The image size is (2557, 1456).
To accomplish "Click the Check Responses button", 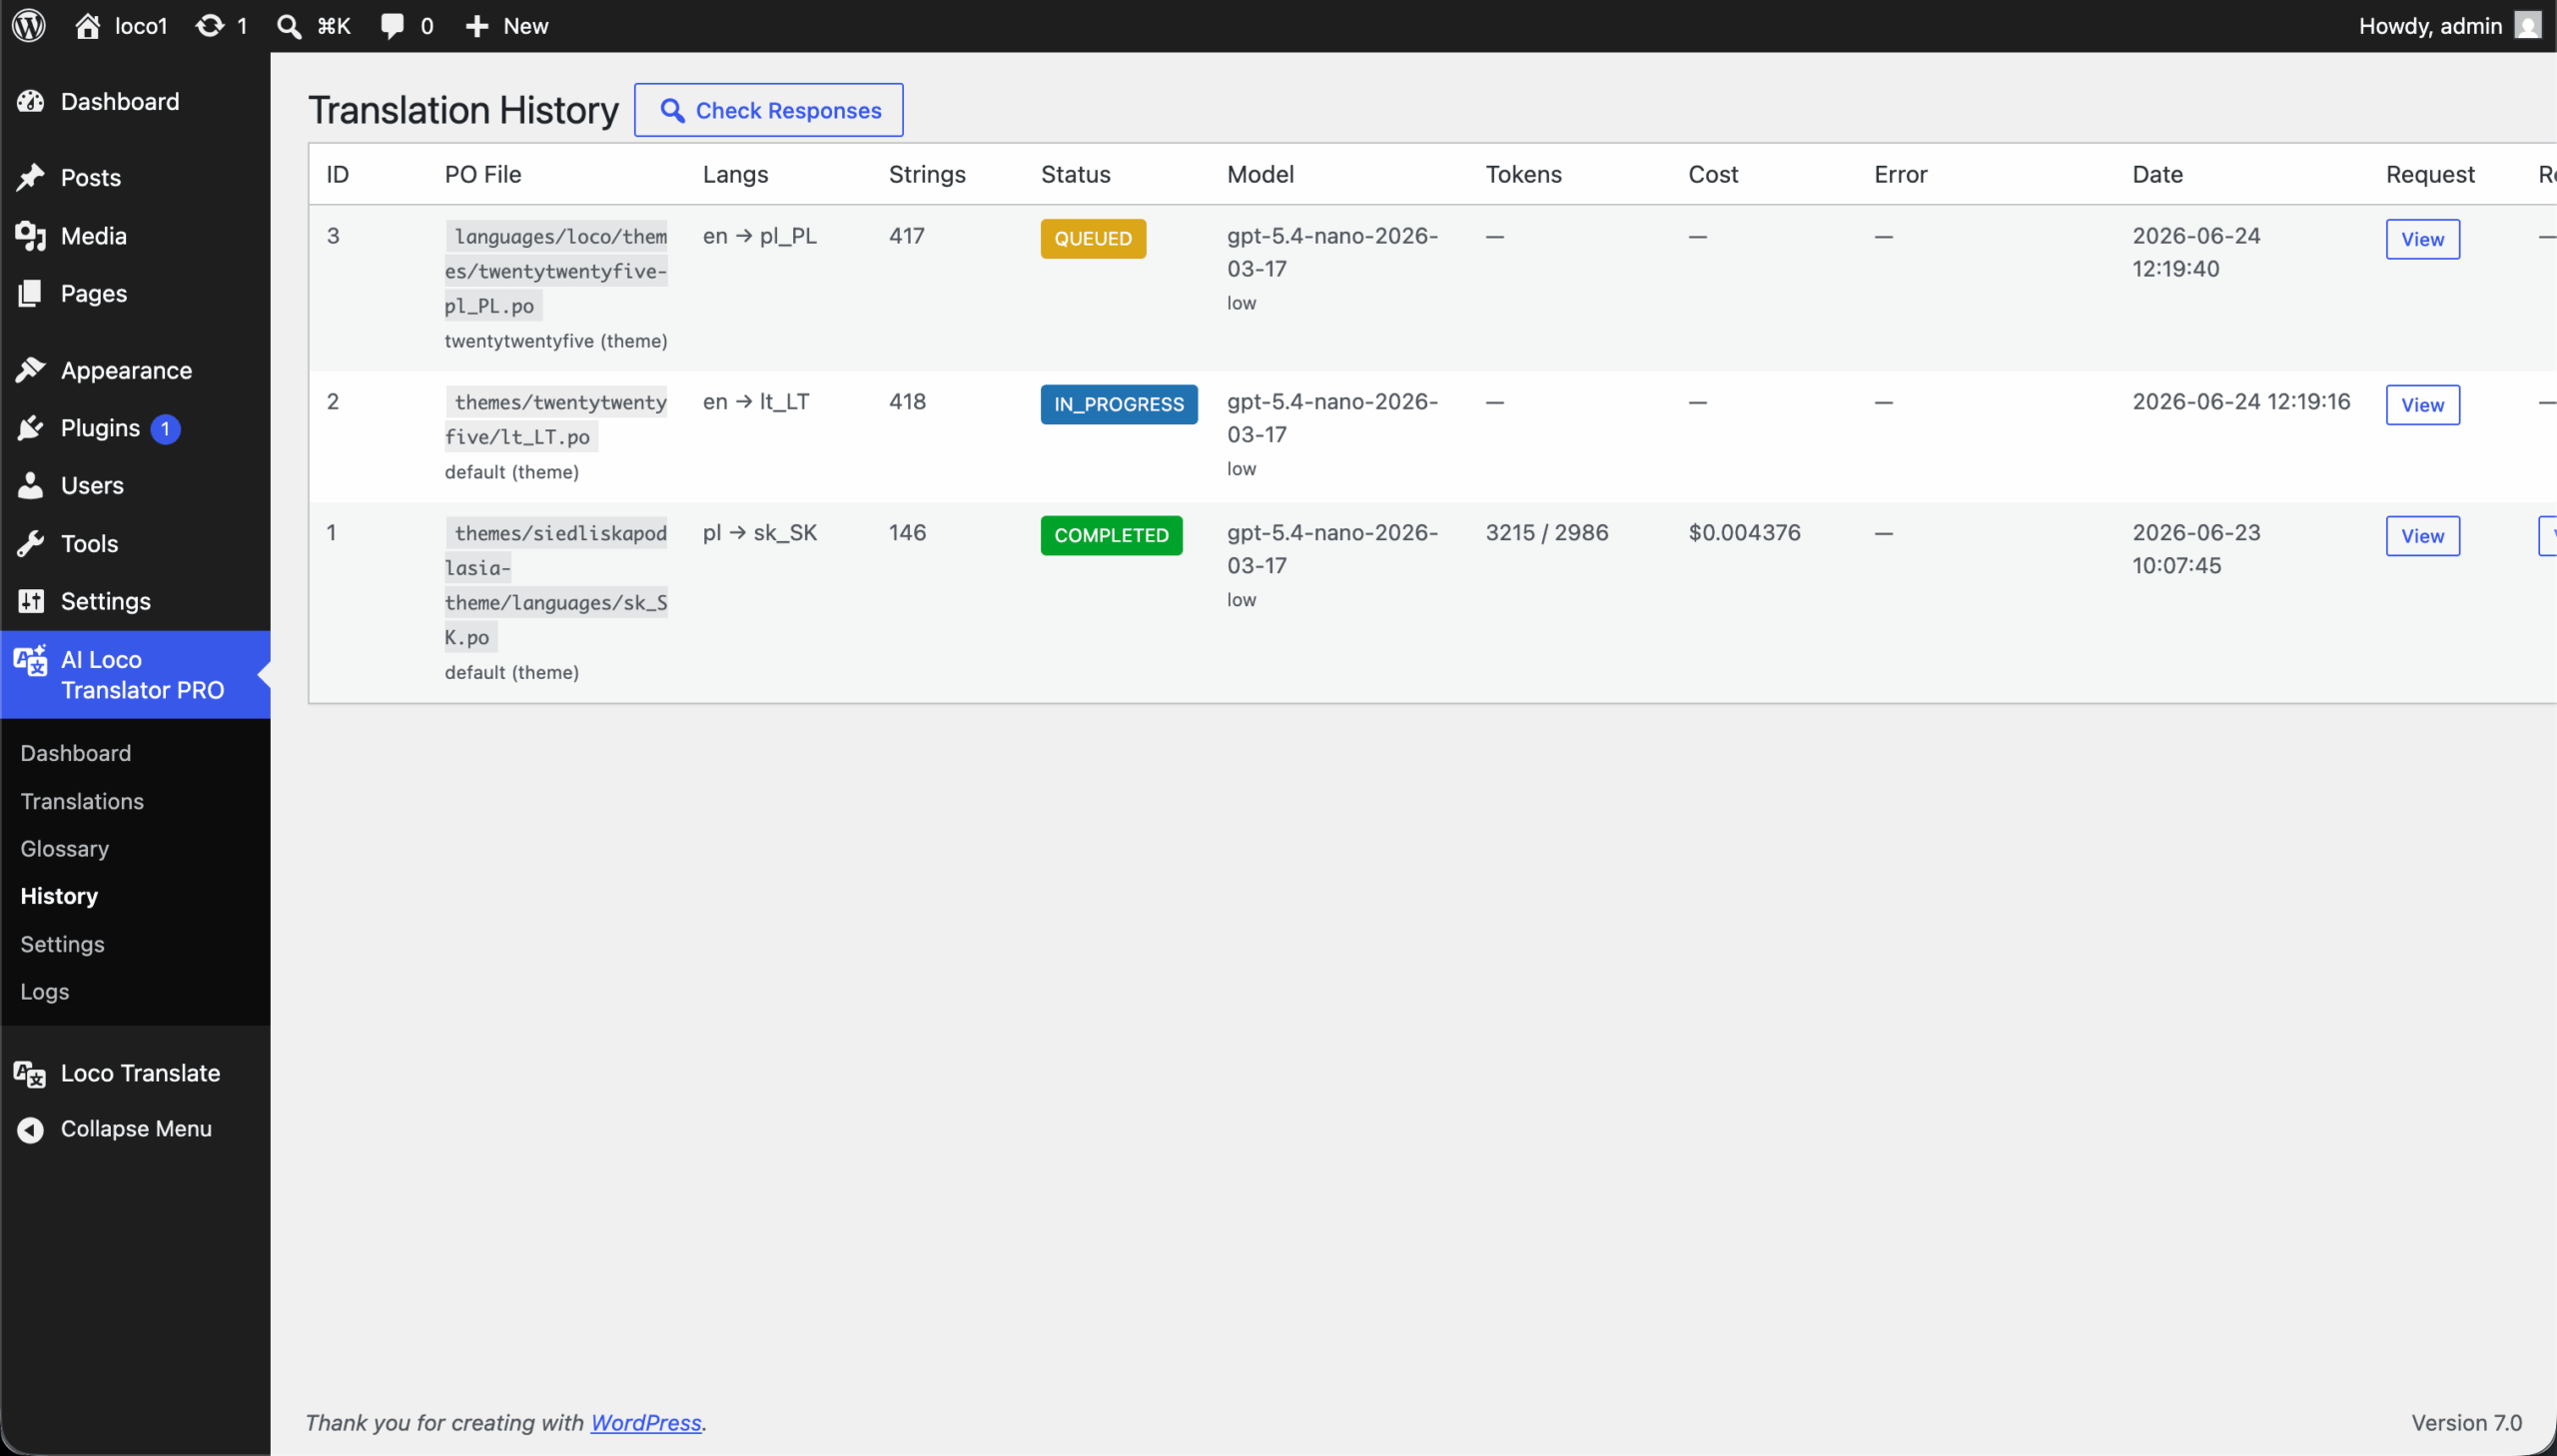I will click(768, 110).
